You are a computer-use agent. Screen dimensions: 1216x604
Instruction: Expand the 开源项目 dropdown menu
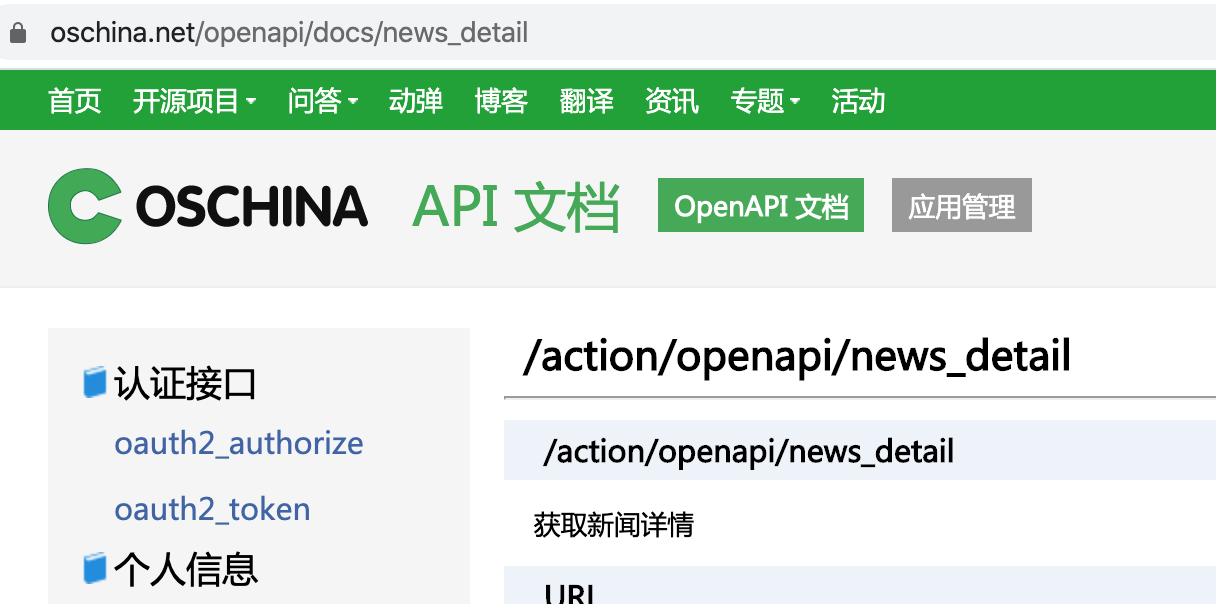pyautogui.click(x=195, y=101)
